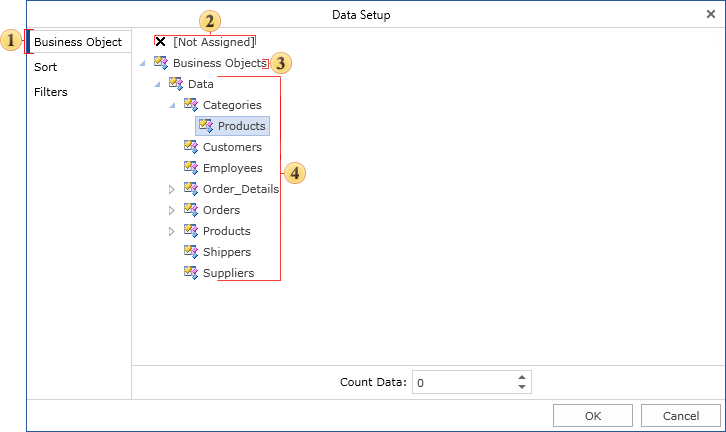This screenshot has height=432, width=726.
Task: Click the Suppliers table icon
Action: (191, 273)
